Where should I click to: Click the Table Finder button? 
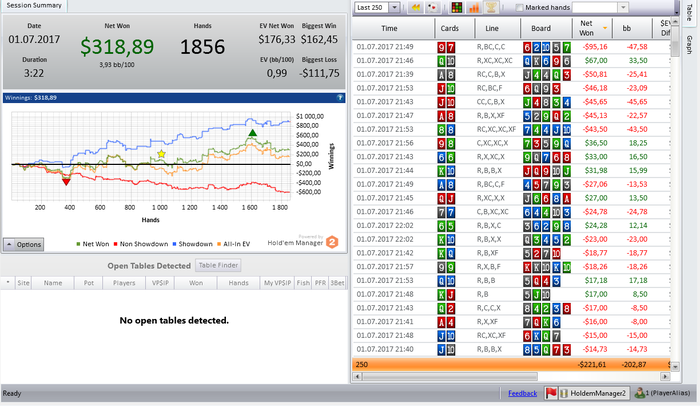[x=218, y=265]
